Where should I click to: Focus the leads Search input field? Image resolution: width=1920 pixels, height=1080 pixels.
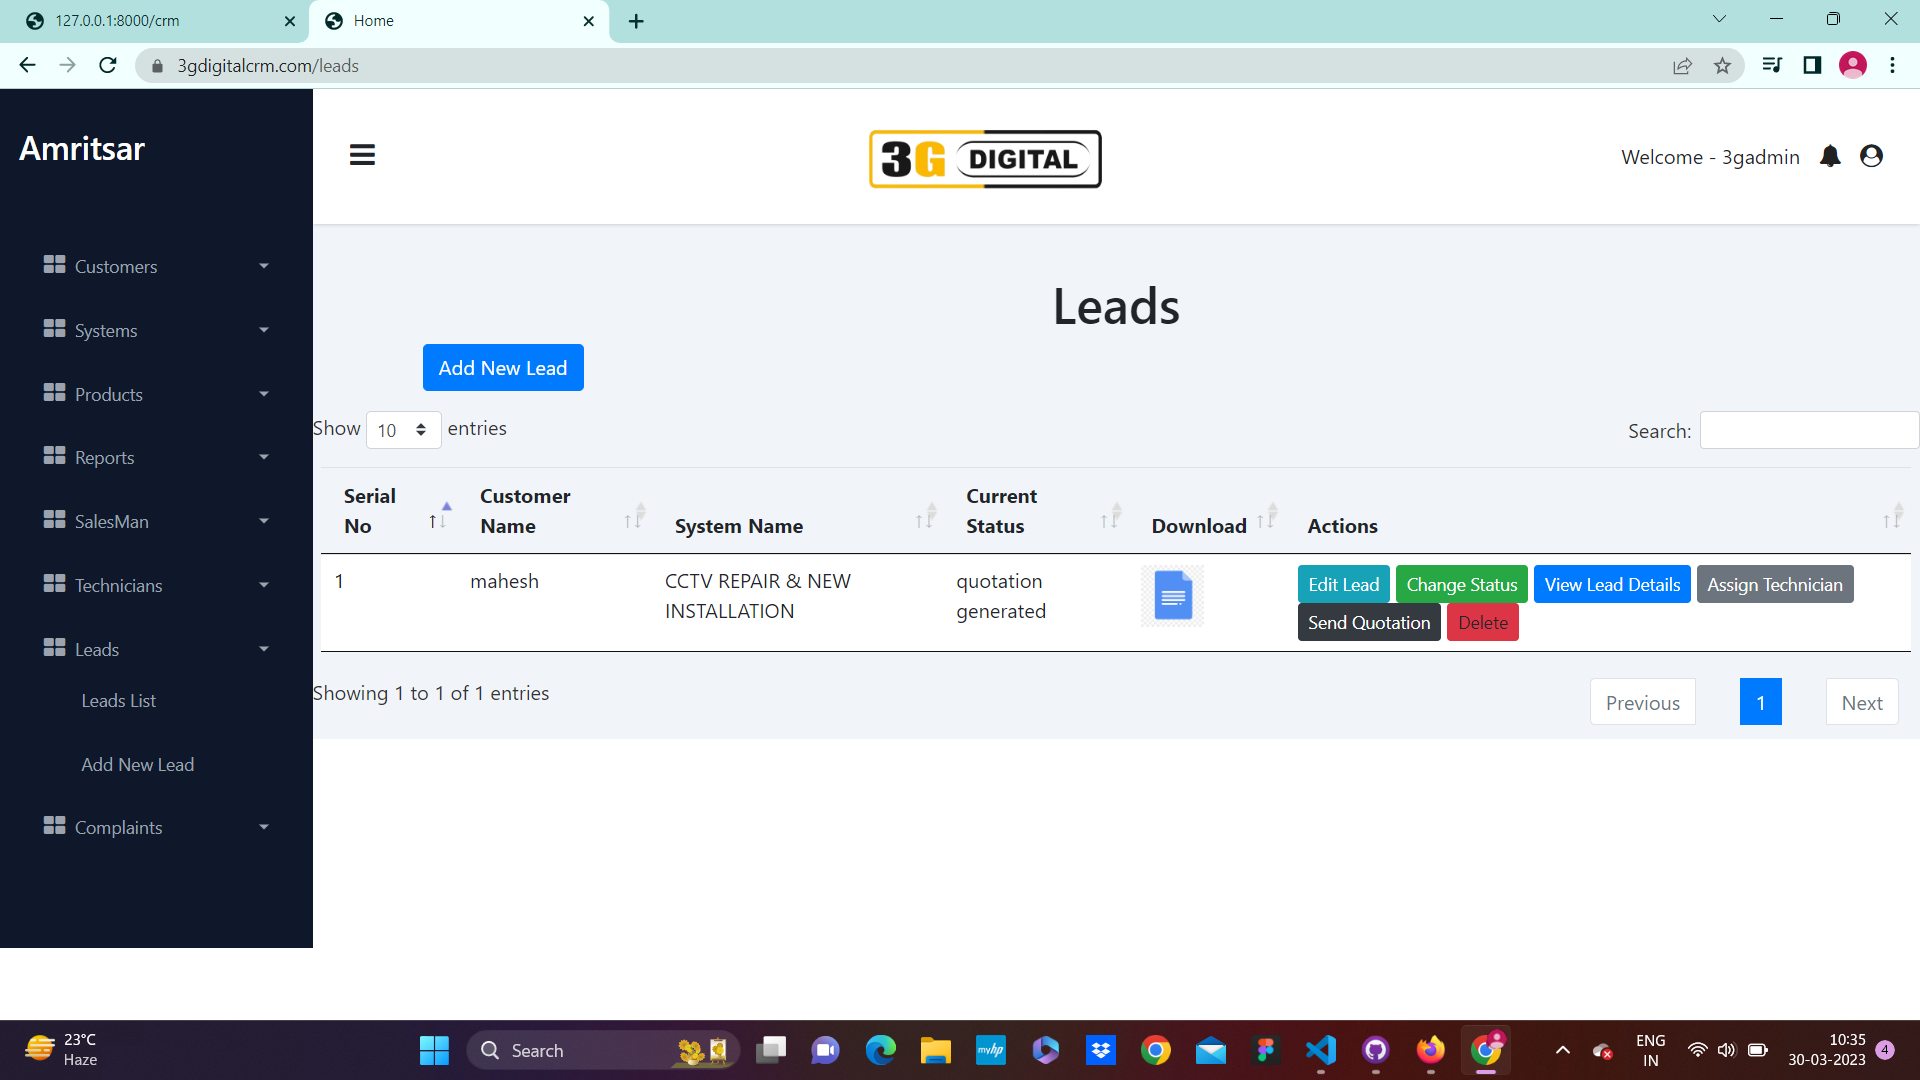click(x=1809, y=431)
